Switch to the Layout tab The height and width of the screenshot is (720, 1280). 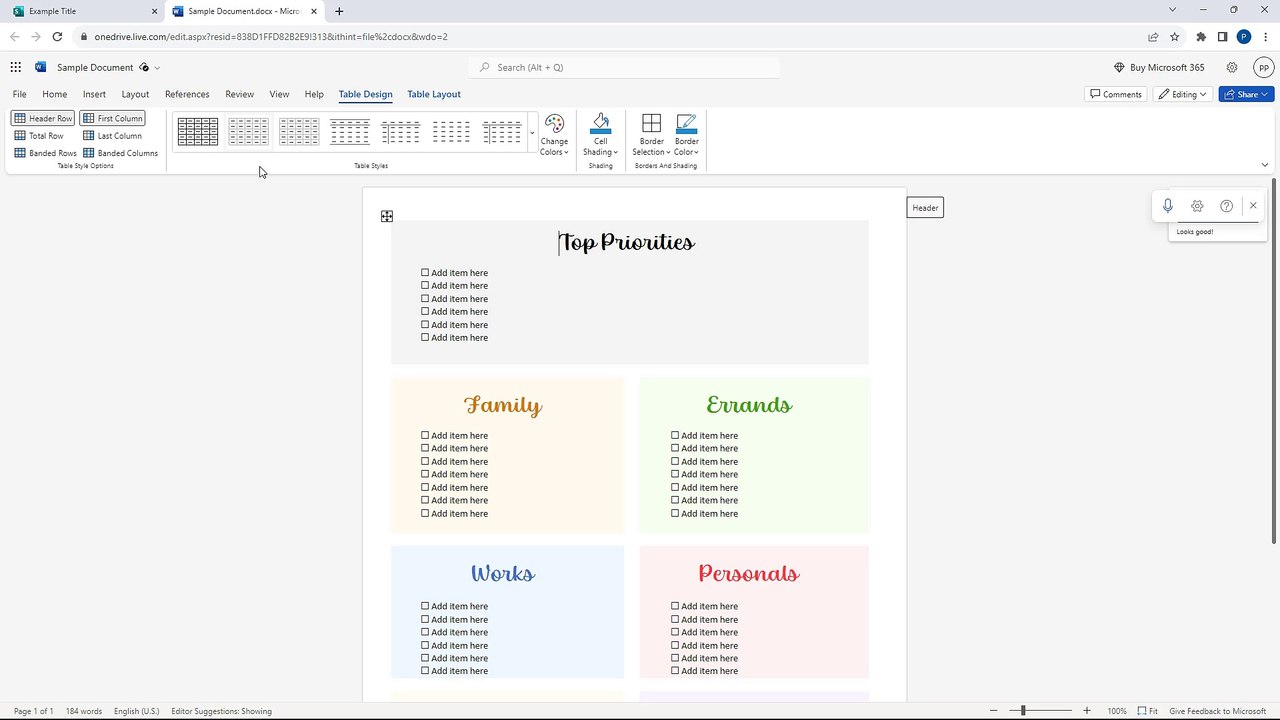click(x=135, y=94)
